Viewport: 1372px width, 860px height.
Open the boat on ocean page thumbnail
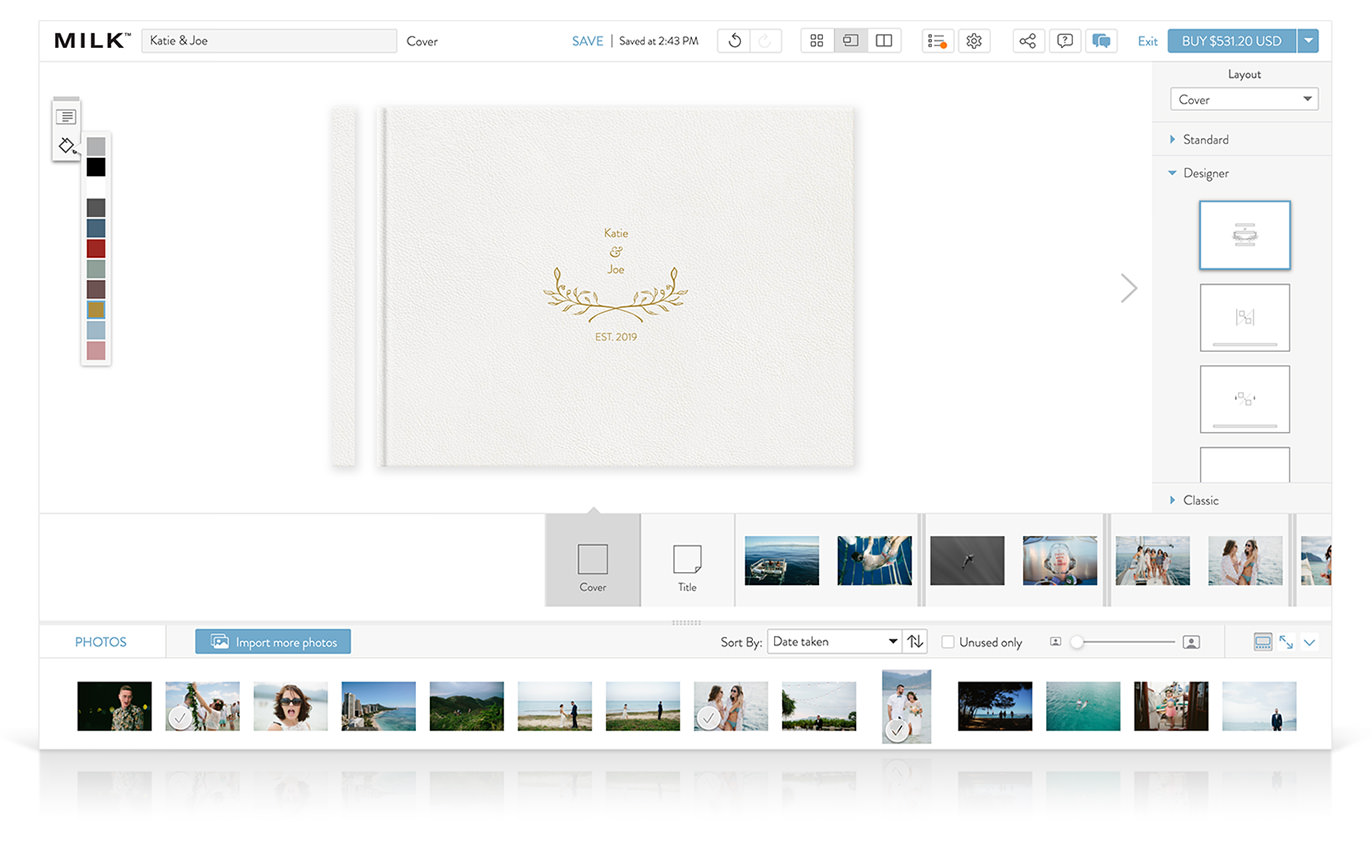(x=782, y=560)
